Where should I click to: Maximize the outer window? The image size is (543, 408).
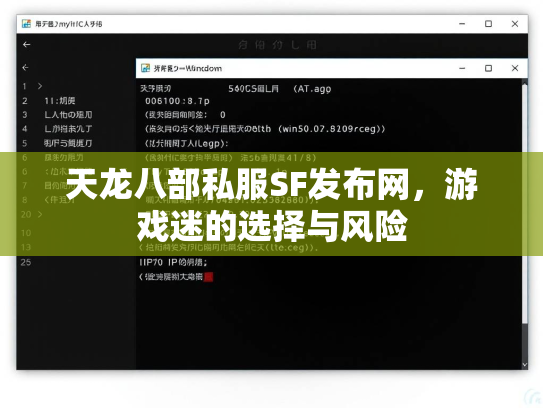tap(488, 24)
